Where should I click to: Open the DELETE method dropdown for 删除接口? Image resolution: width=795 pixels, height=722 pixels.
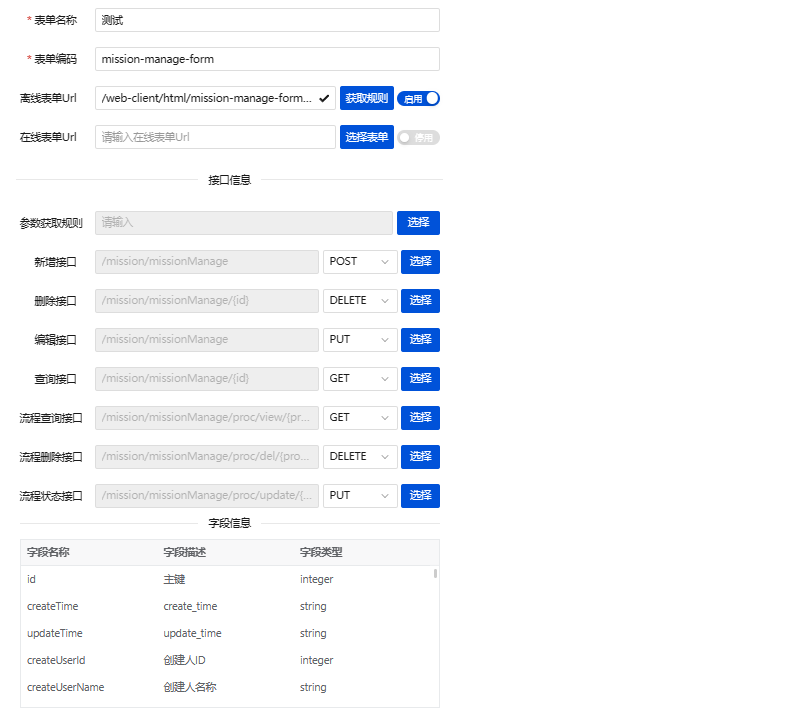pyautogui.click(x=360, y=301)
